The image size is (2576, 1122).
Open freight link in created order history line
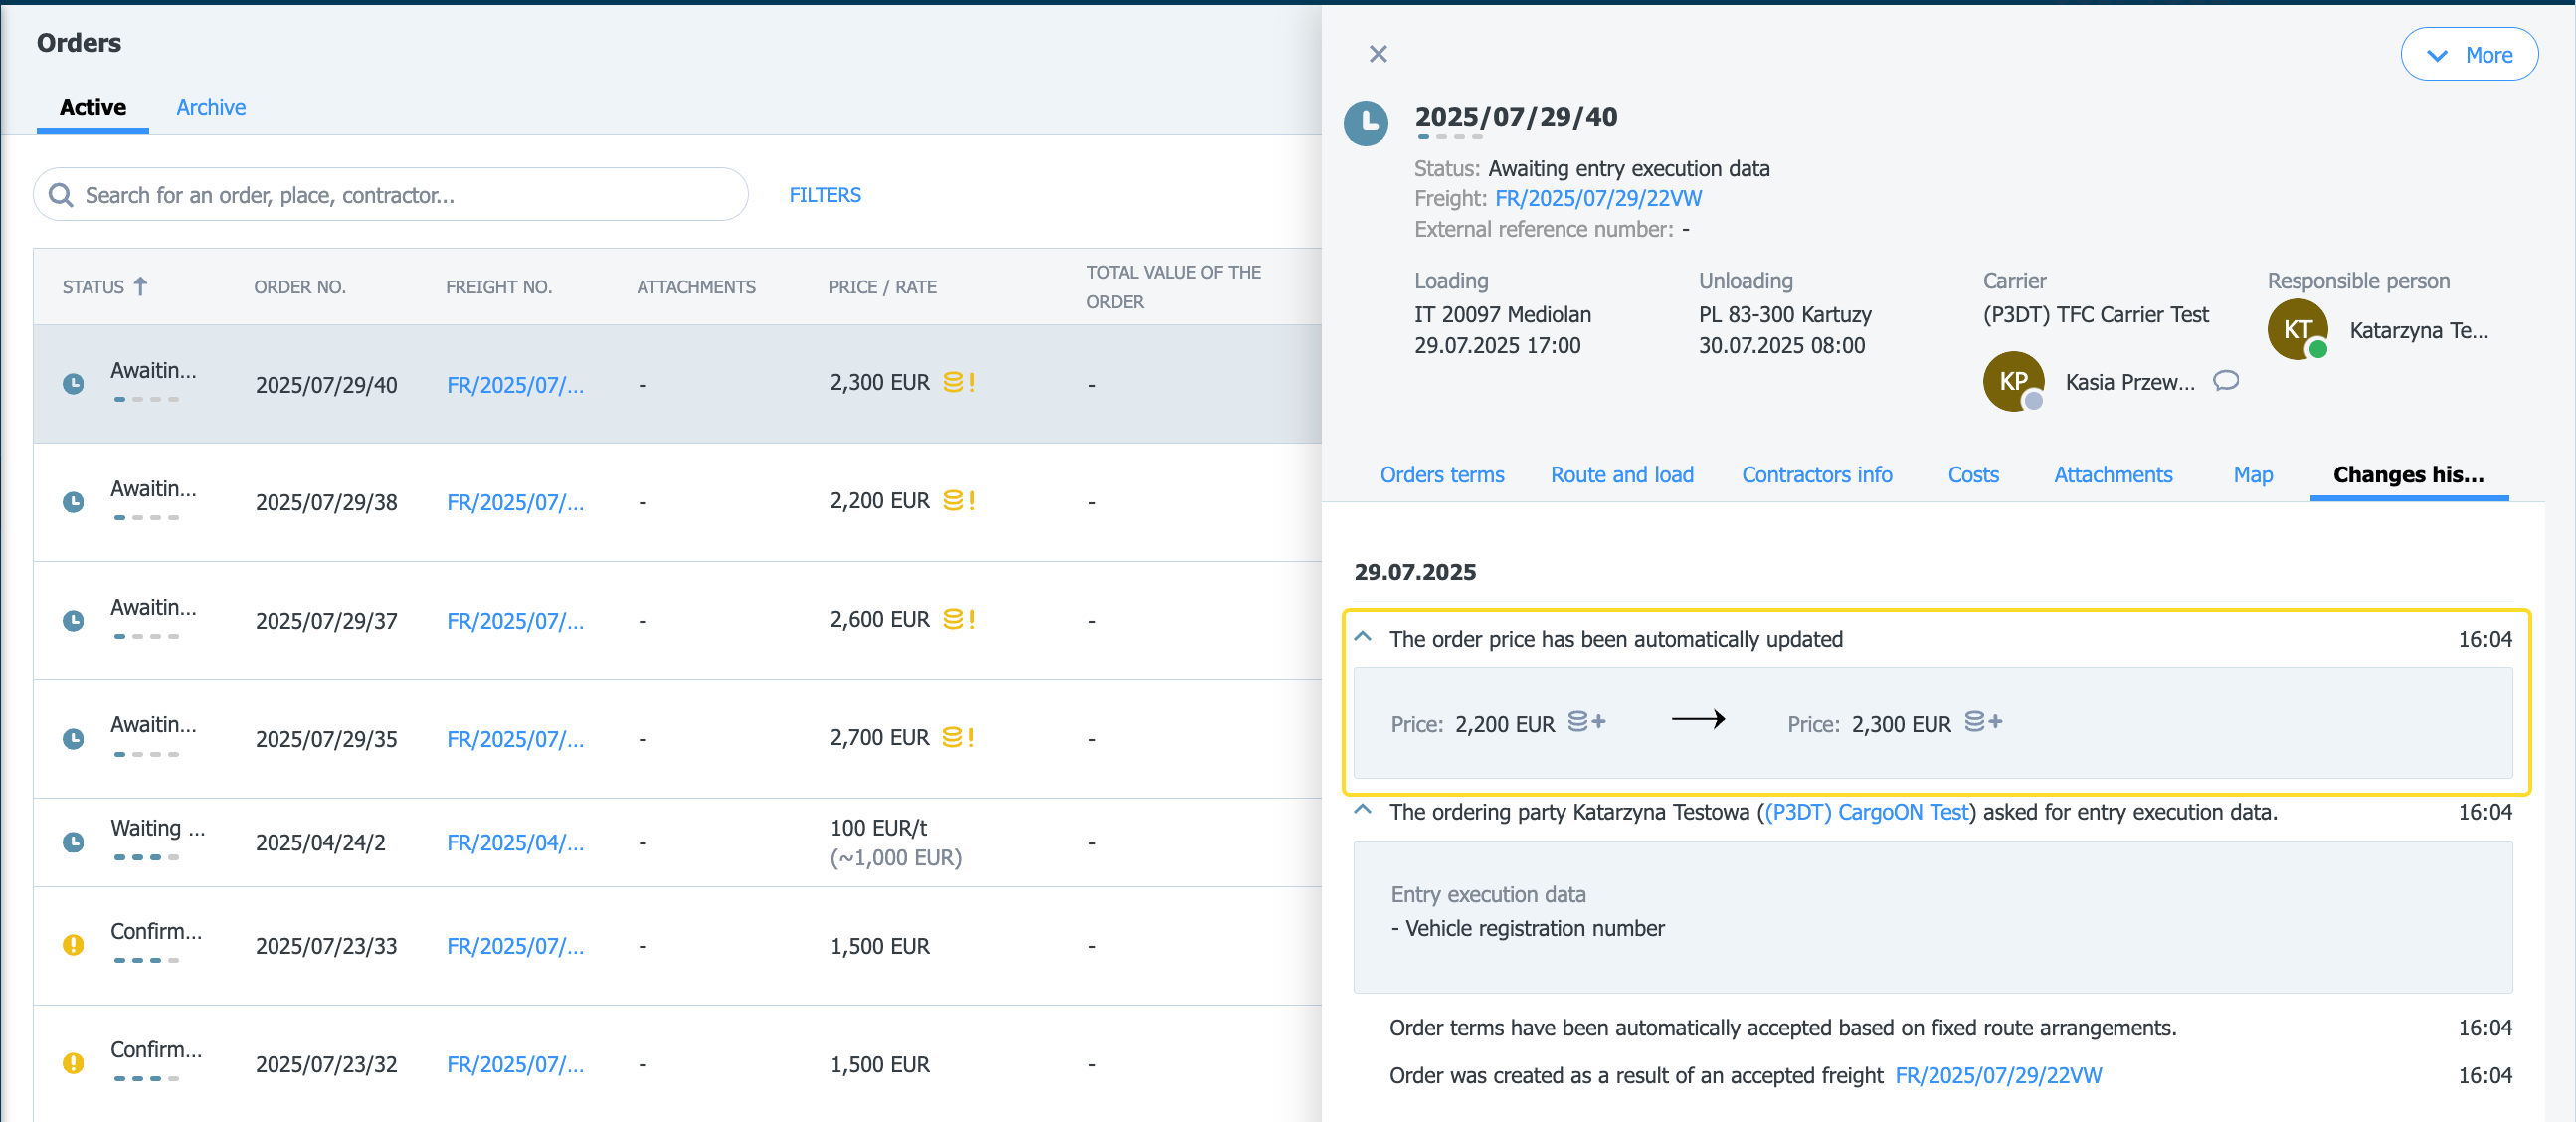[1998, 1076]
